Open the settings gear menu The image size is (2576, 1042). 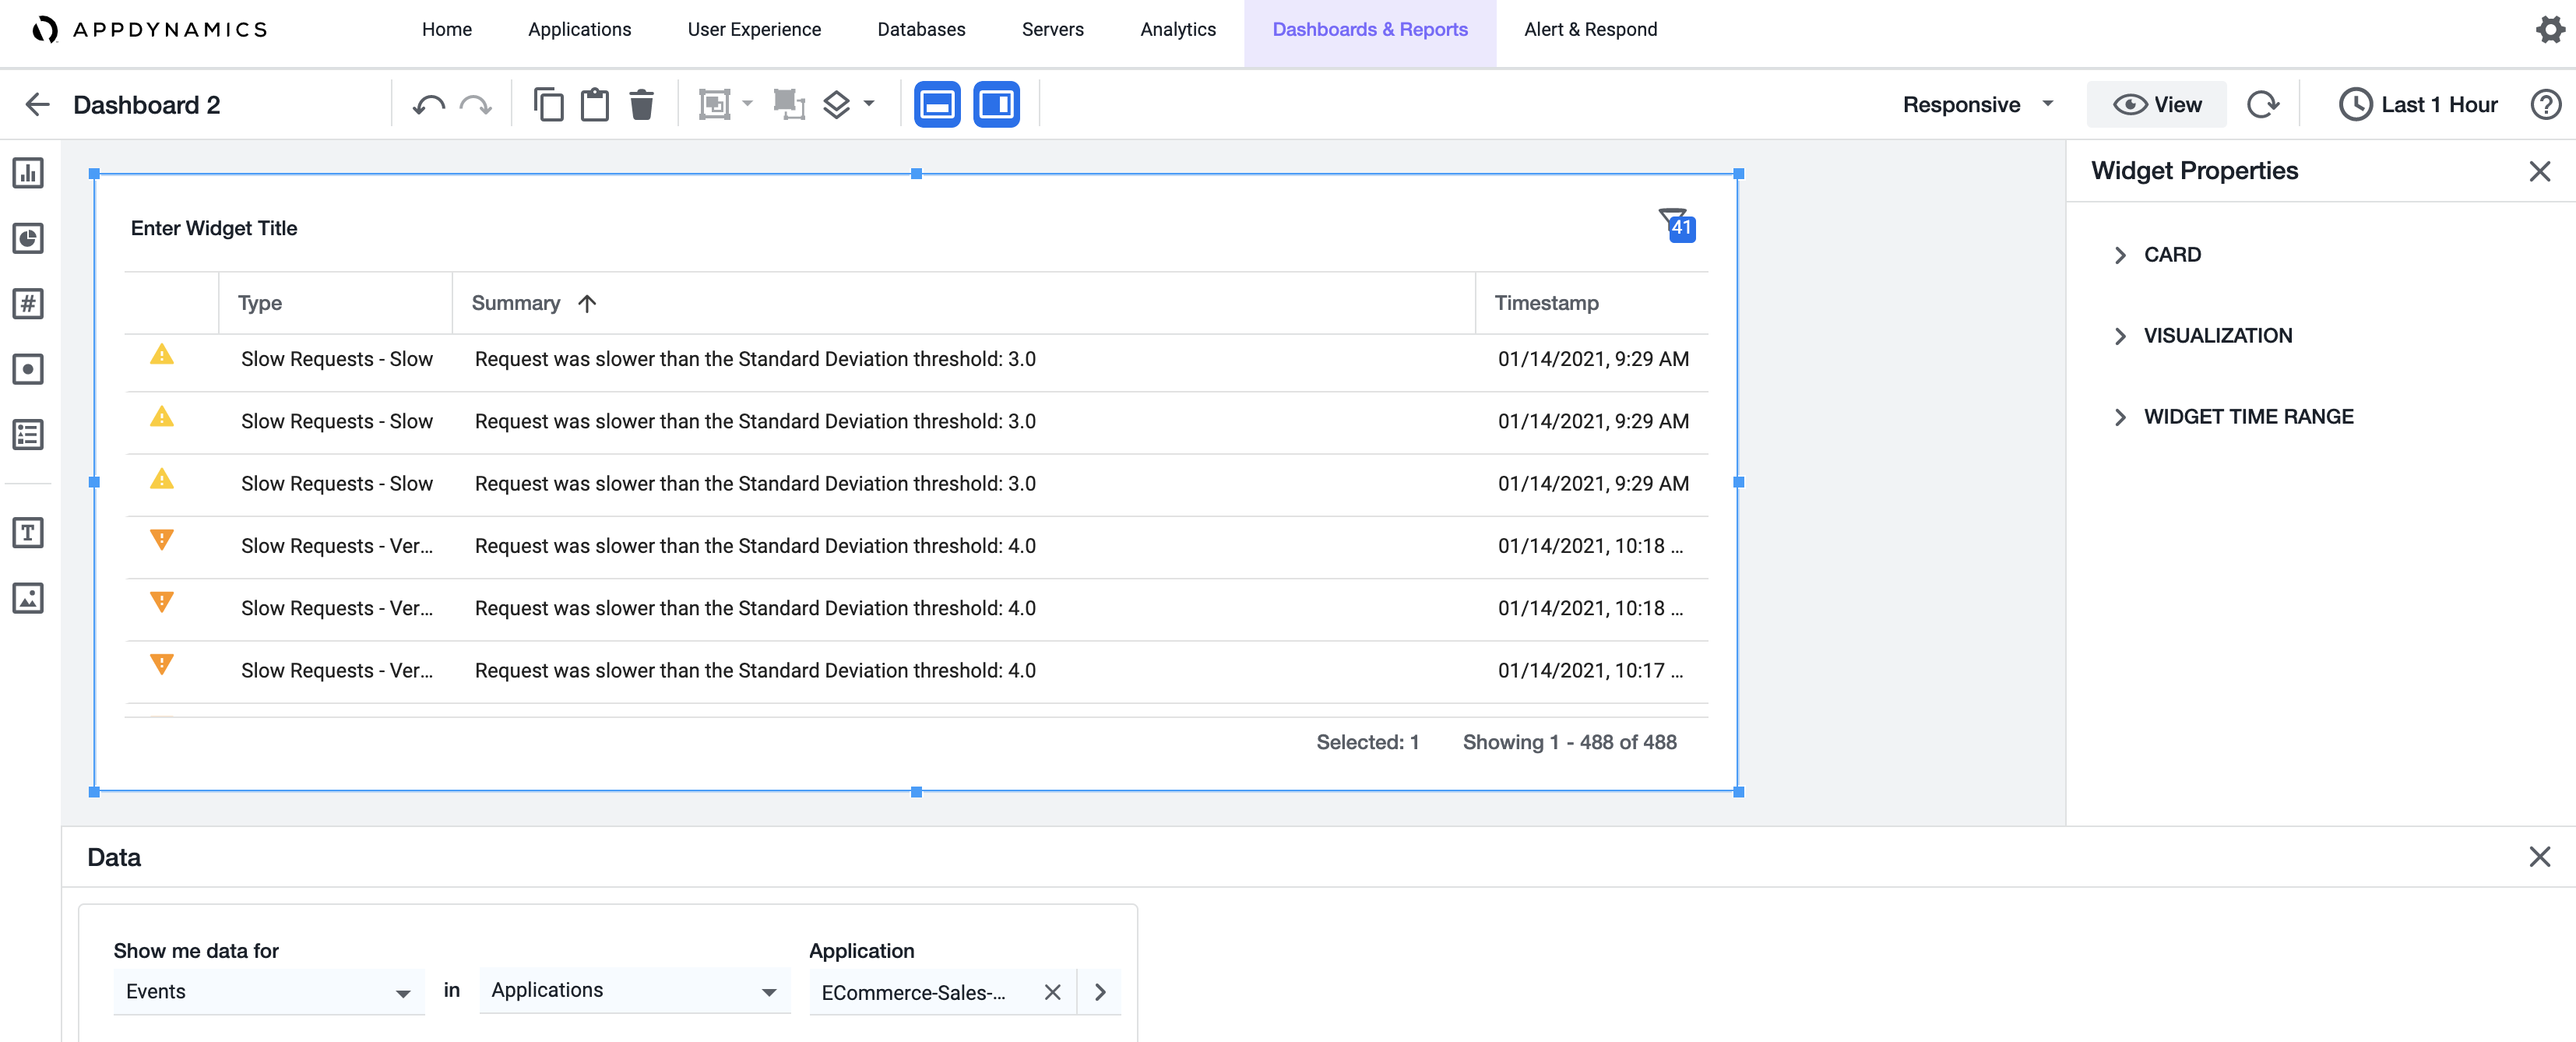(x=2549, y=30)
